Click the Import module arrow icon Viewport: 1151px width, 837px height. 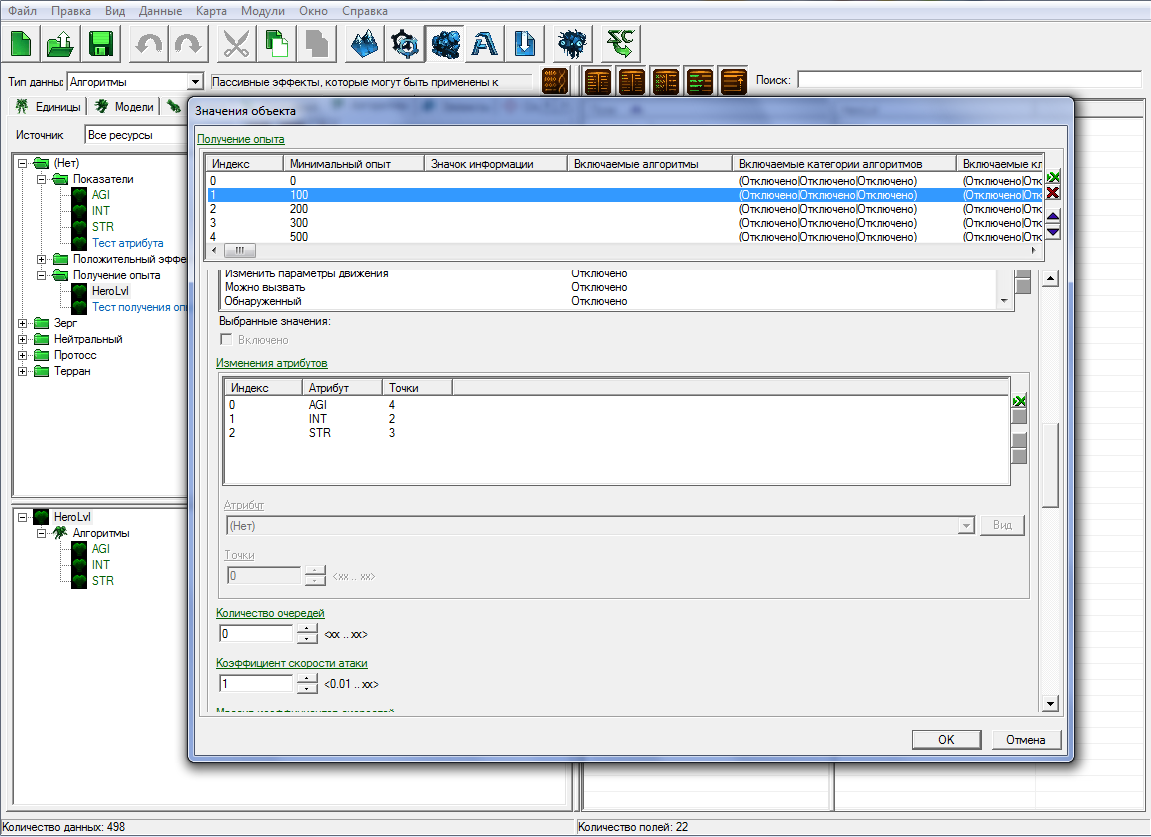[525, 44]
